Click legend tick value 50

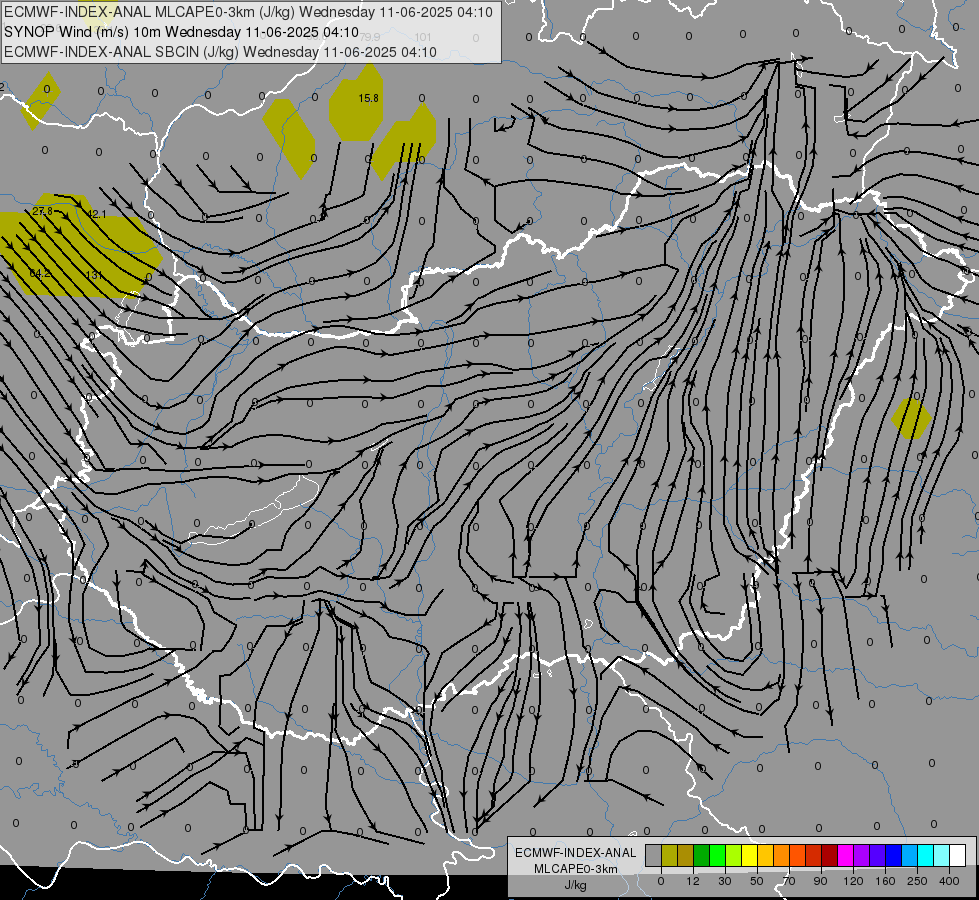click(757, 881)
